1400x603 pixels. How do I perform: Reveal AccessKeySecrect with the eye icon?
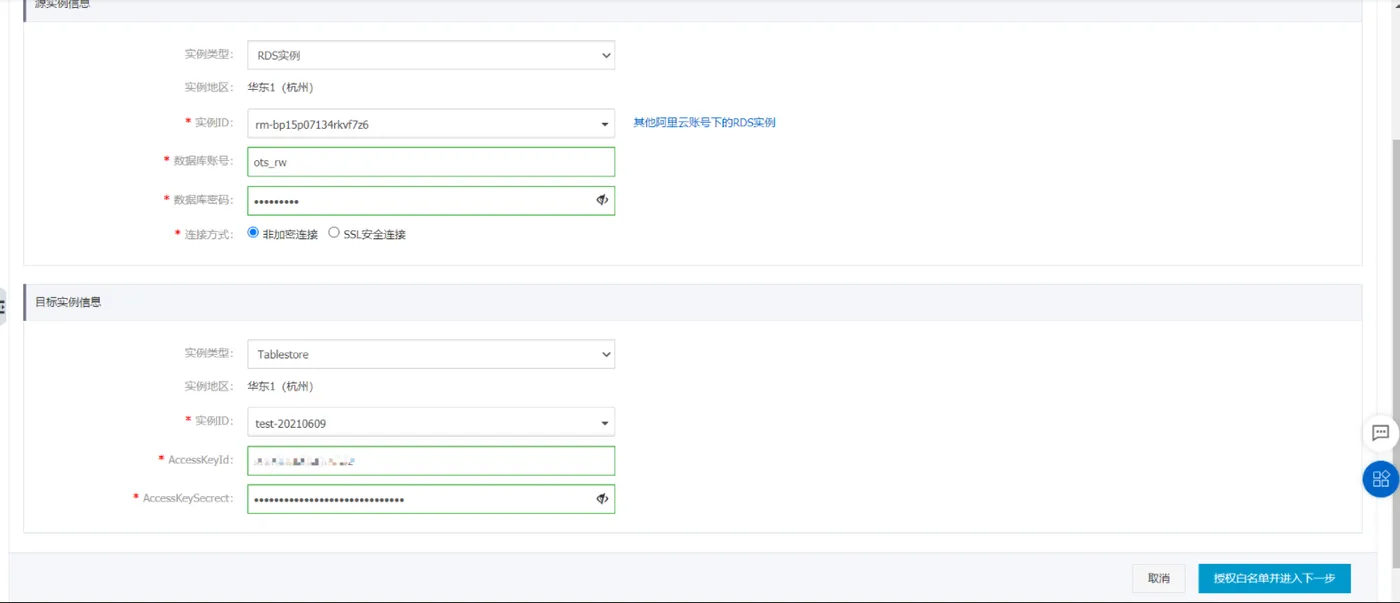602,499
